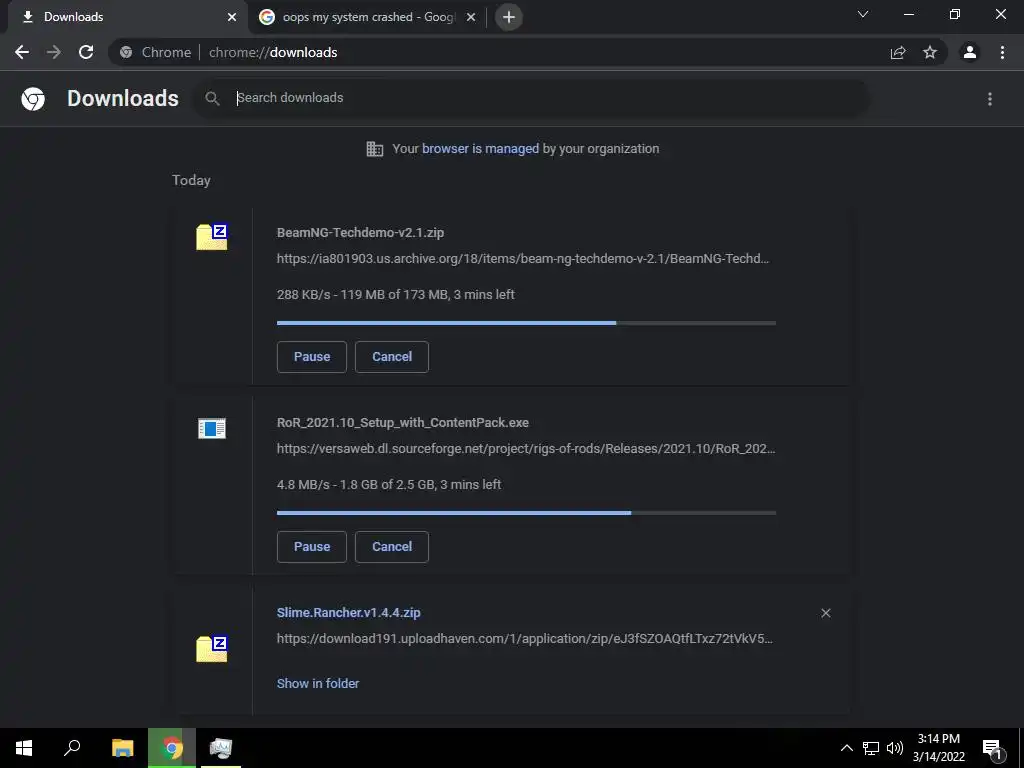Open Chrome's main three-dot menu
Screen dimensions: 1024x768
tap(1002, 52)
